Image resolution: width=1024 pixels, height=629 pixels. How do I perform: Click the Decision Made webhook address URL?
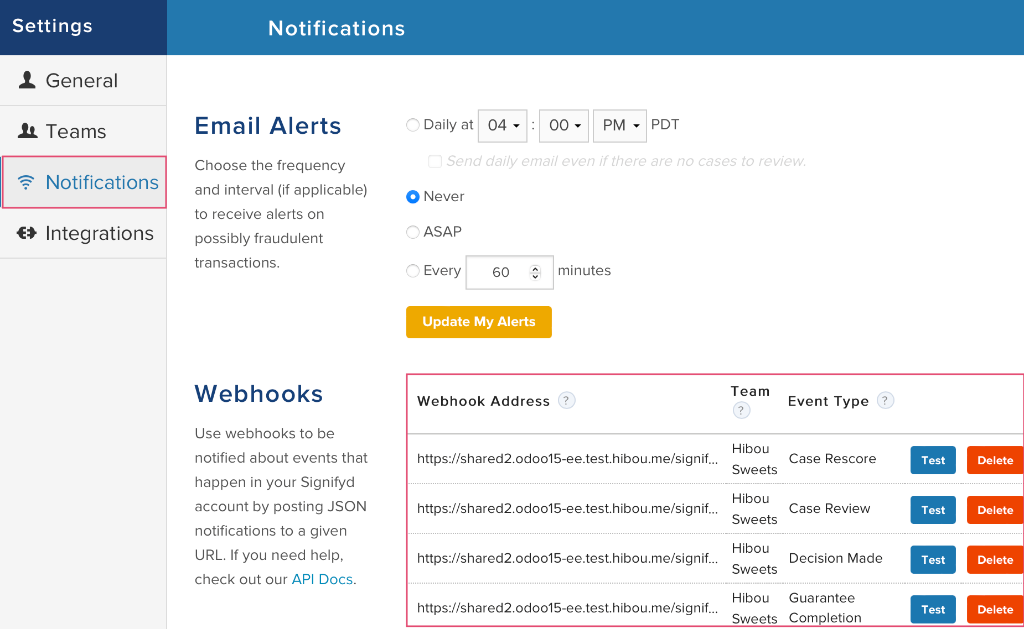tap(568, 558)
